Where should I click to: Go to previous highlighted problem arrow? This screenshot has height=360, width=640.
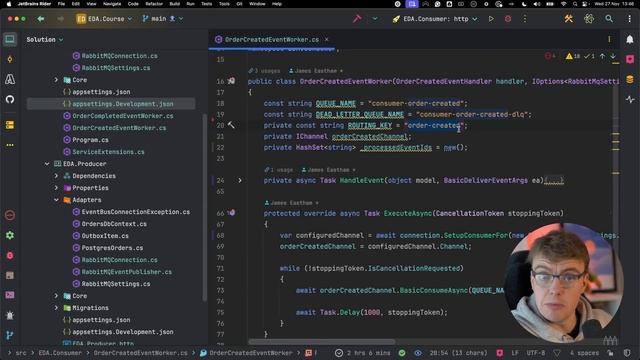[x=602, y=56]
